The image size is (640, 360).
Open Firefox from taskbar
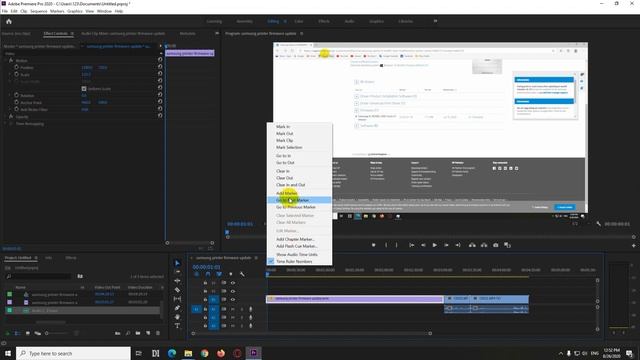point(221,353)
